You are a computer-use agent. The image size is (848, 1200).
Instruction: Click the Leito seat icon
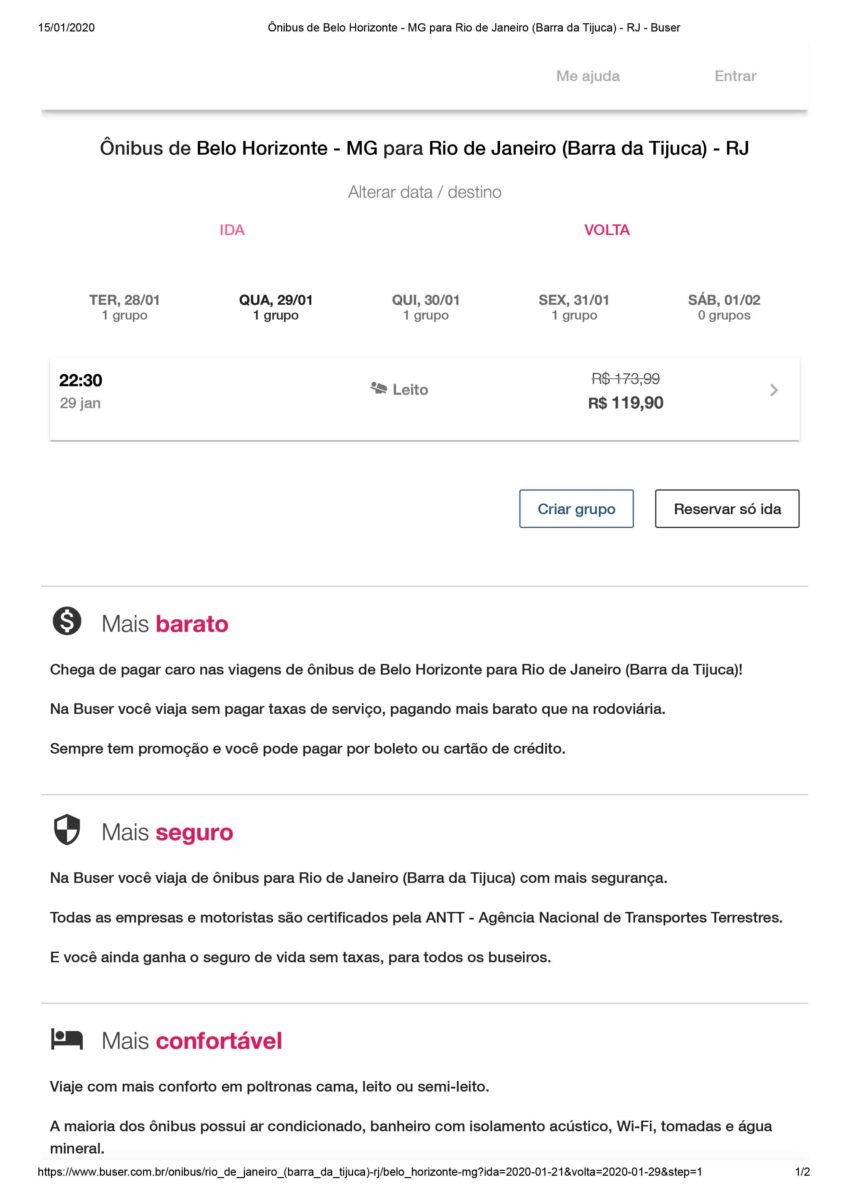coord(379,389)
